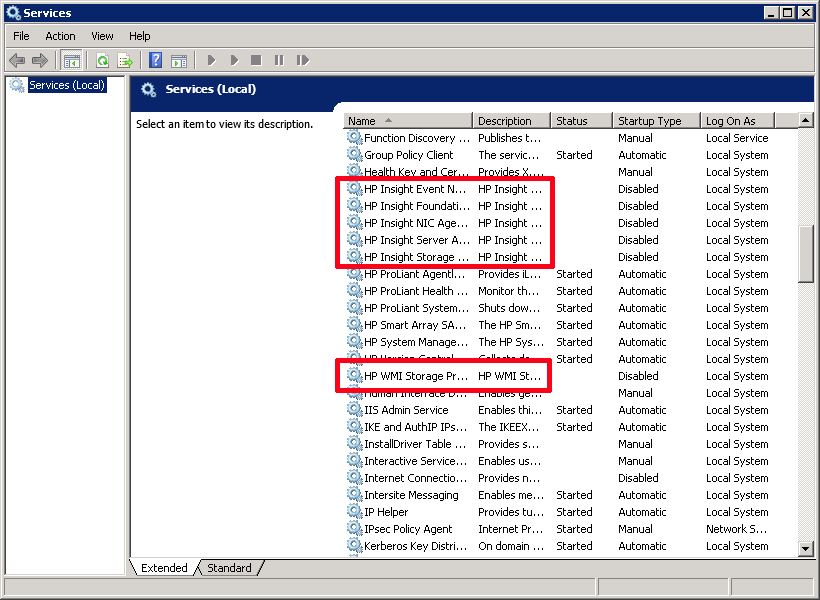The height and width of the screenshot is (600, 820).
Task: Click the gear icon for Function Discovery
Action: click(355, 138)
